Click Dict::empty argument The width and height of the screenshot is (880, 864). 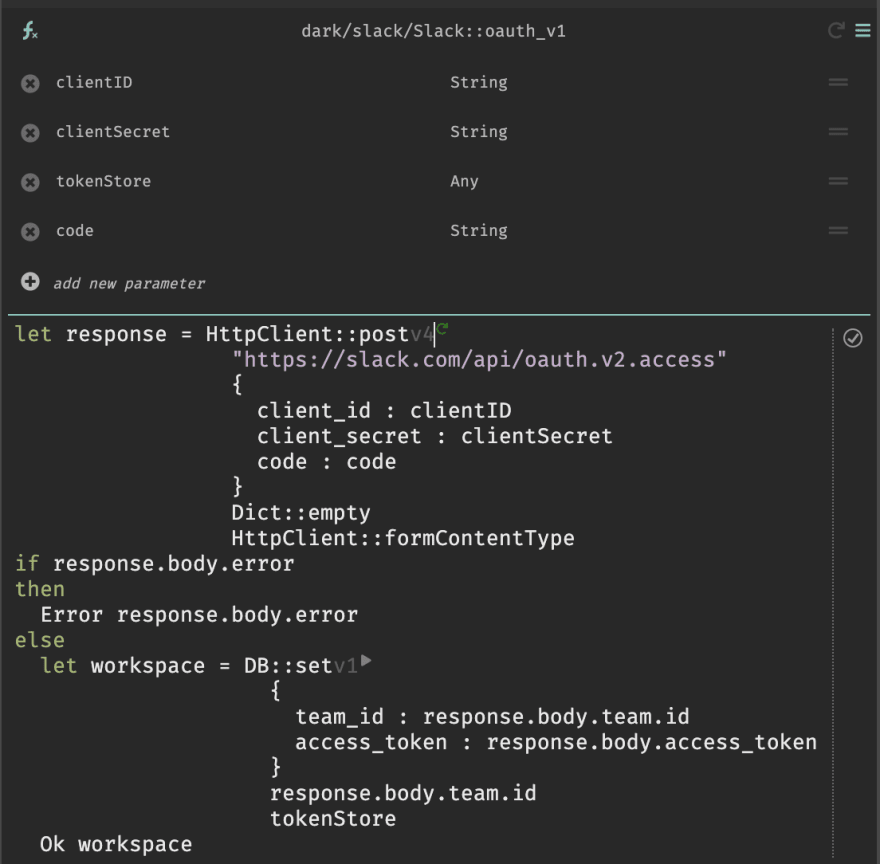[x=301, y=513]
